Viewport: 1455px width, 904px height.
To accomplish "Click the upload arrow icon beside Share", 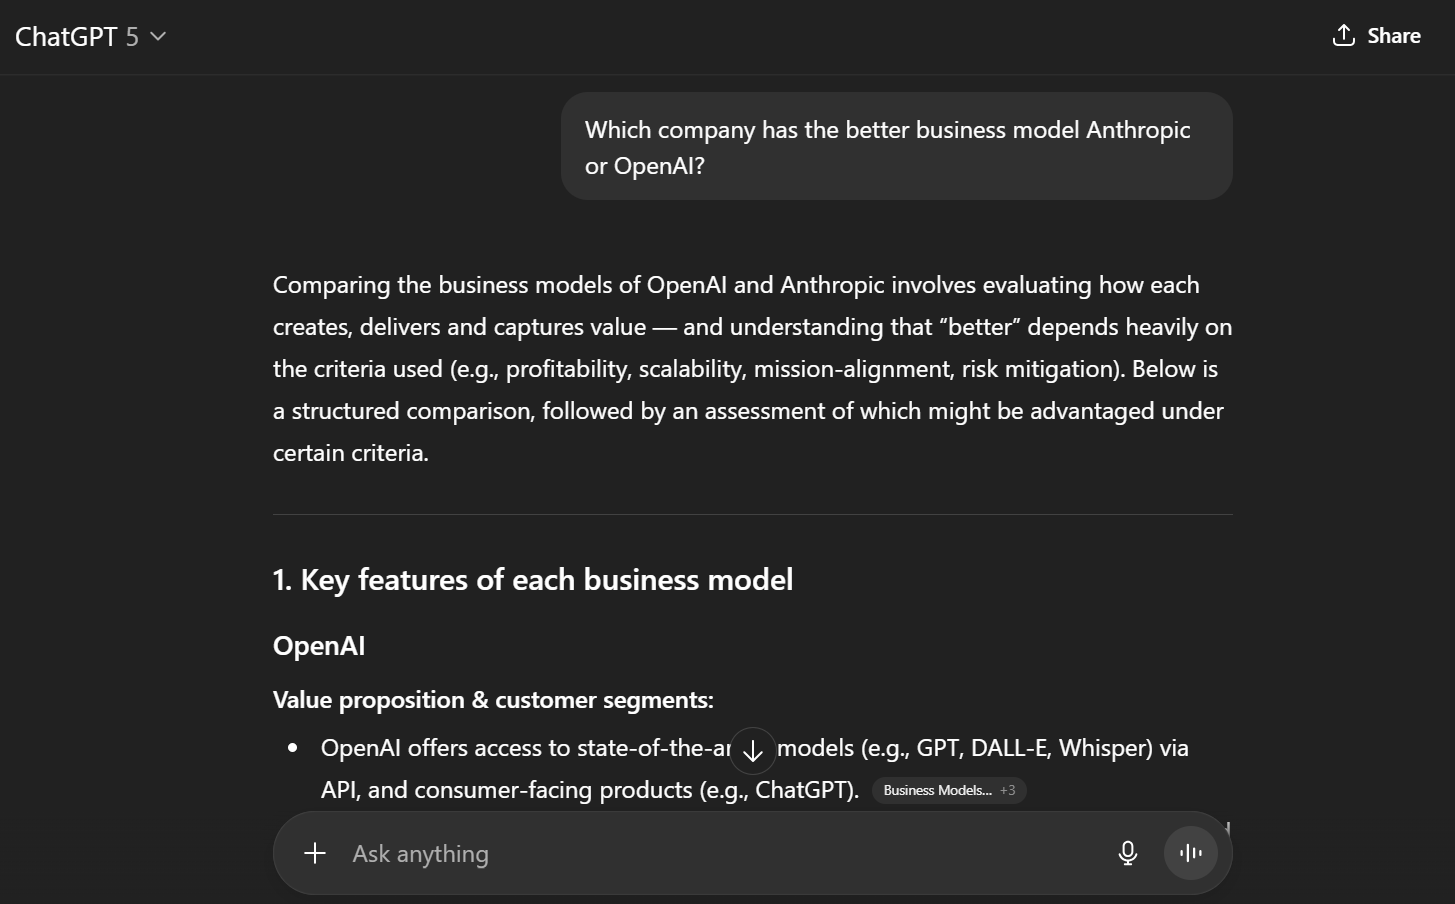I will pos(1343,36).
